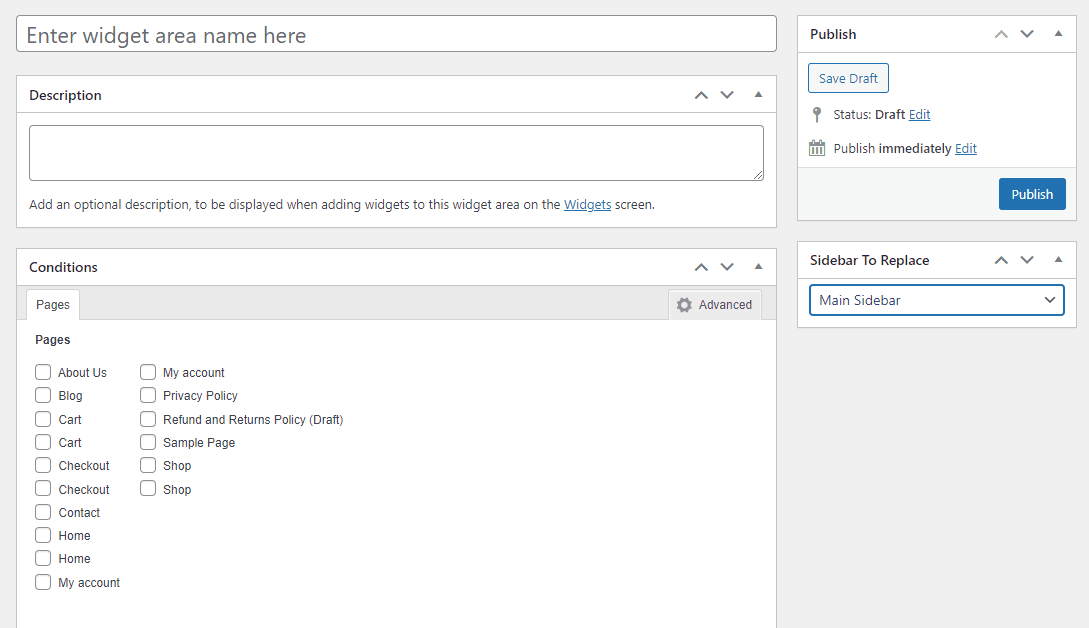Image resolution: width=1089 pixels, height=628 pixels.
Task: Open the Widgets screen link
Action: [587, 204]
